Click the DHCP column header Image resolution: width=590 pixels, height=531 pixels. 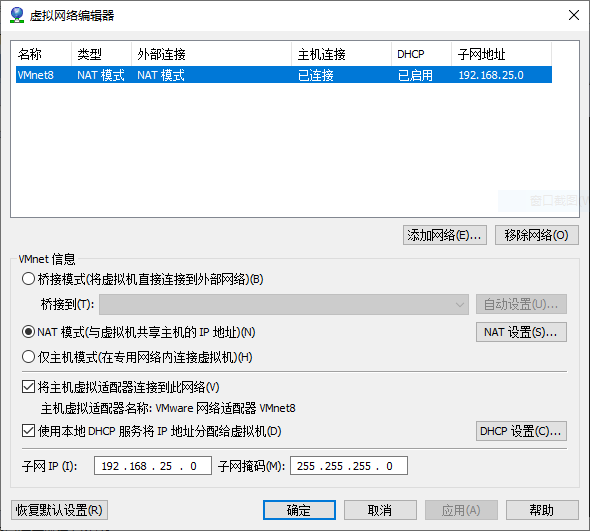tap(421, 55)
